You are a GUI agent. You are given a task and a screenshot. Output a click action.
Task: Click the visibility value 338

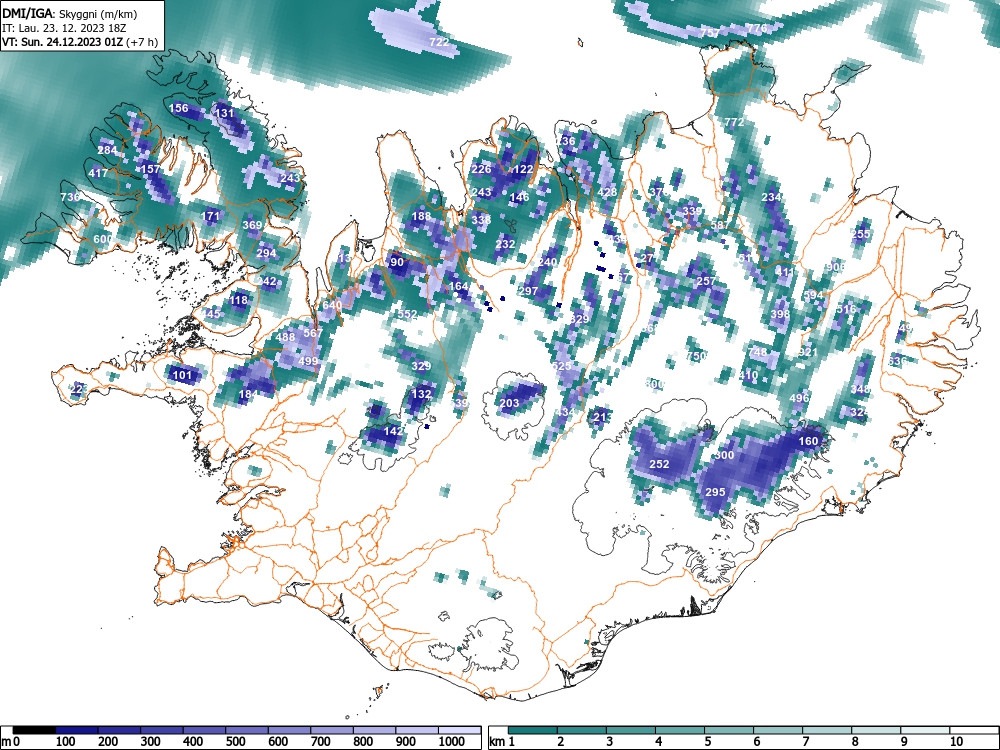(x=481, y=219)
